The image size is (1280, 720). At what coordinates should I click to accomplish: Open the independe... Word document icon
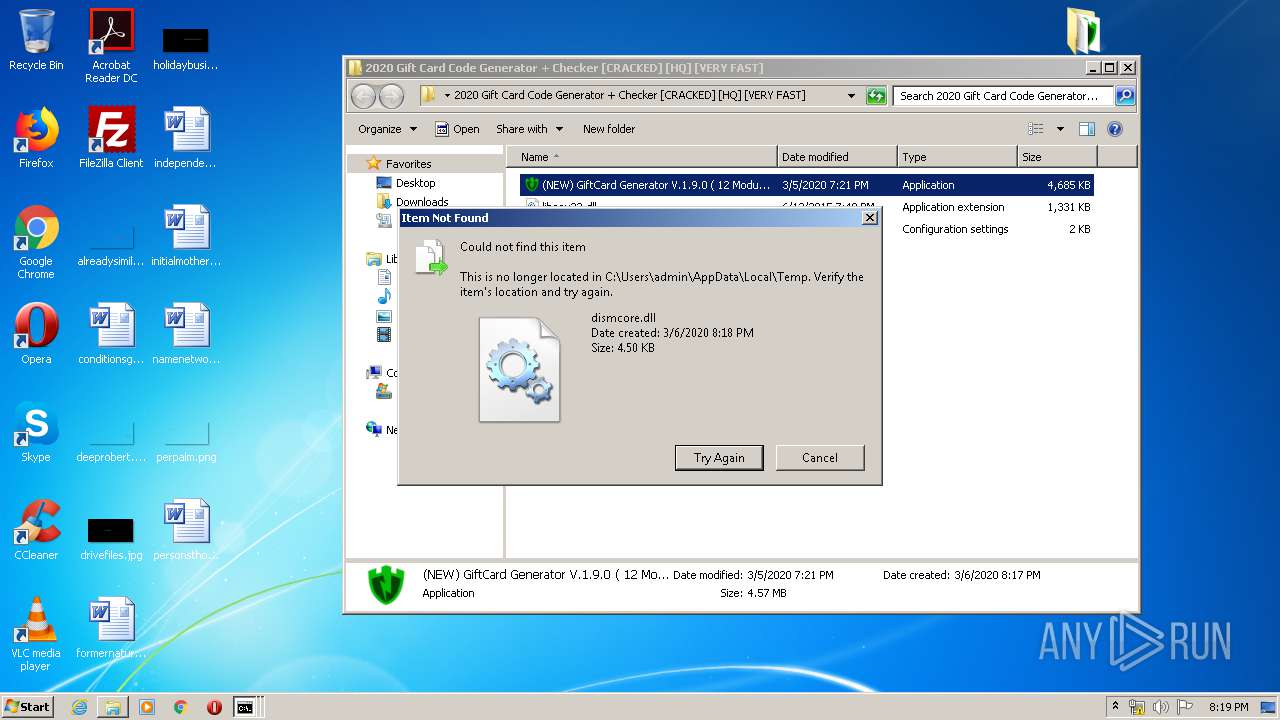coord(186,138)
